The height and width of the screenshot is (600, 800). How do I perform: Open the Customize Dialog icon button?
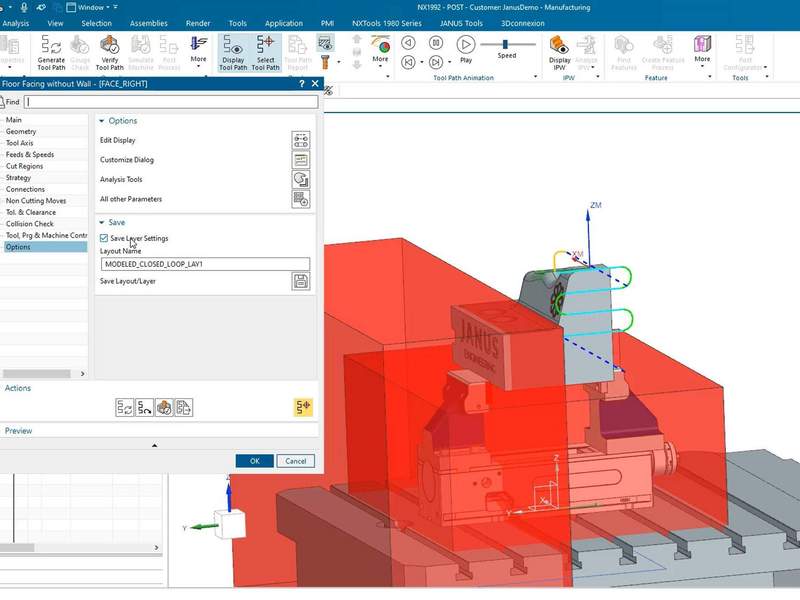tap(301, 160)
